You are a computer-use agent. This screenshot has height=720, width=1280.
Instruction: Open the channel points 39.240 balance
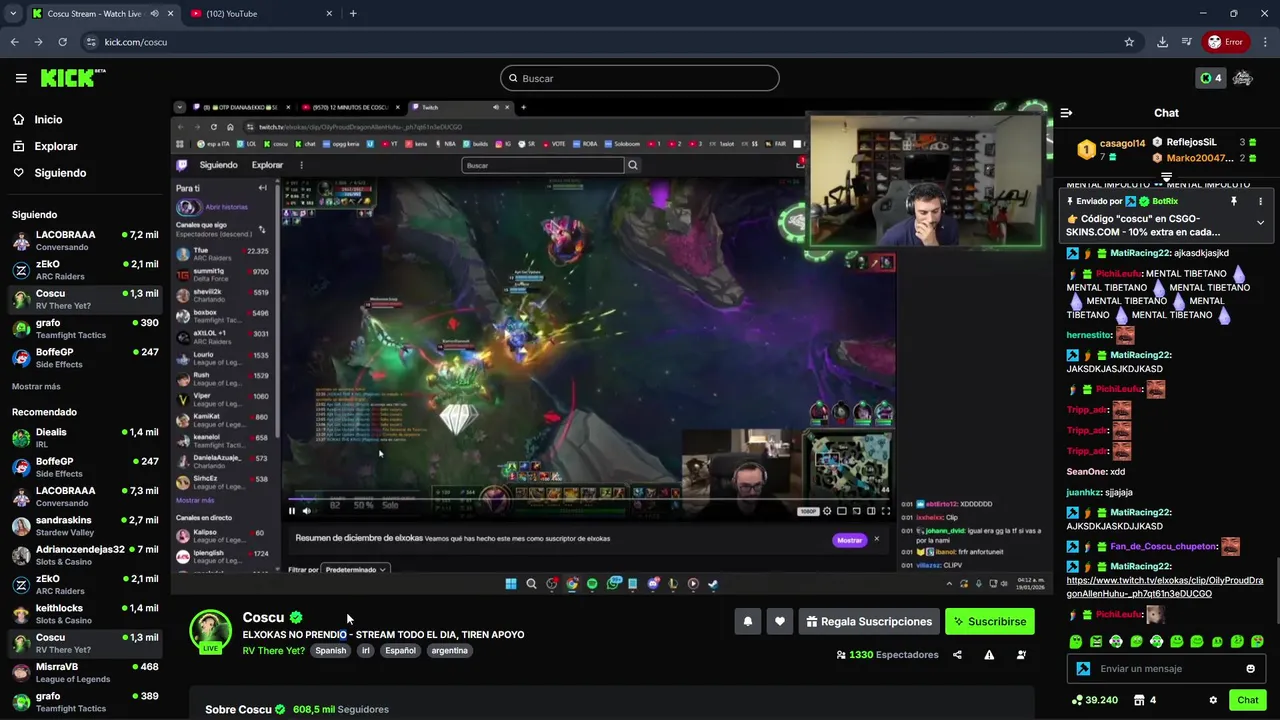1094,700
